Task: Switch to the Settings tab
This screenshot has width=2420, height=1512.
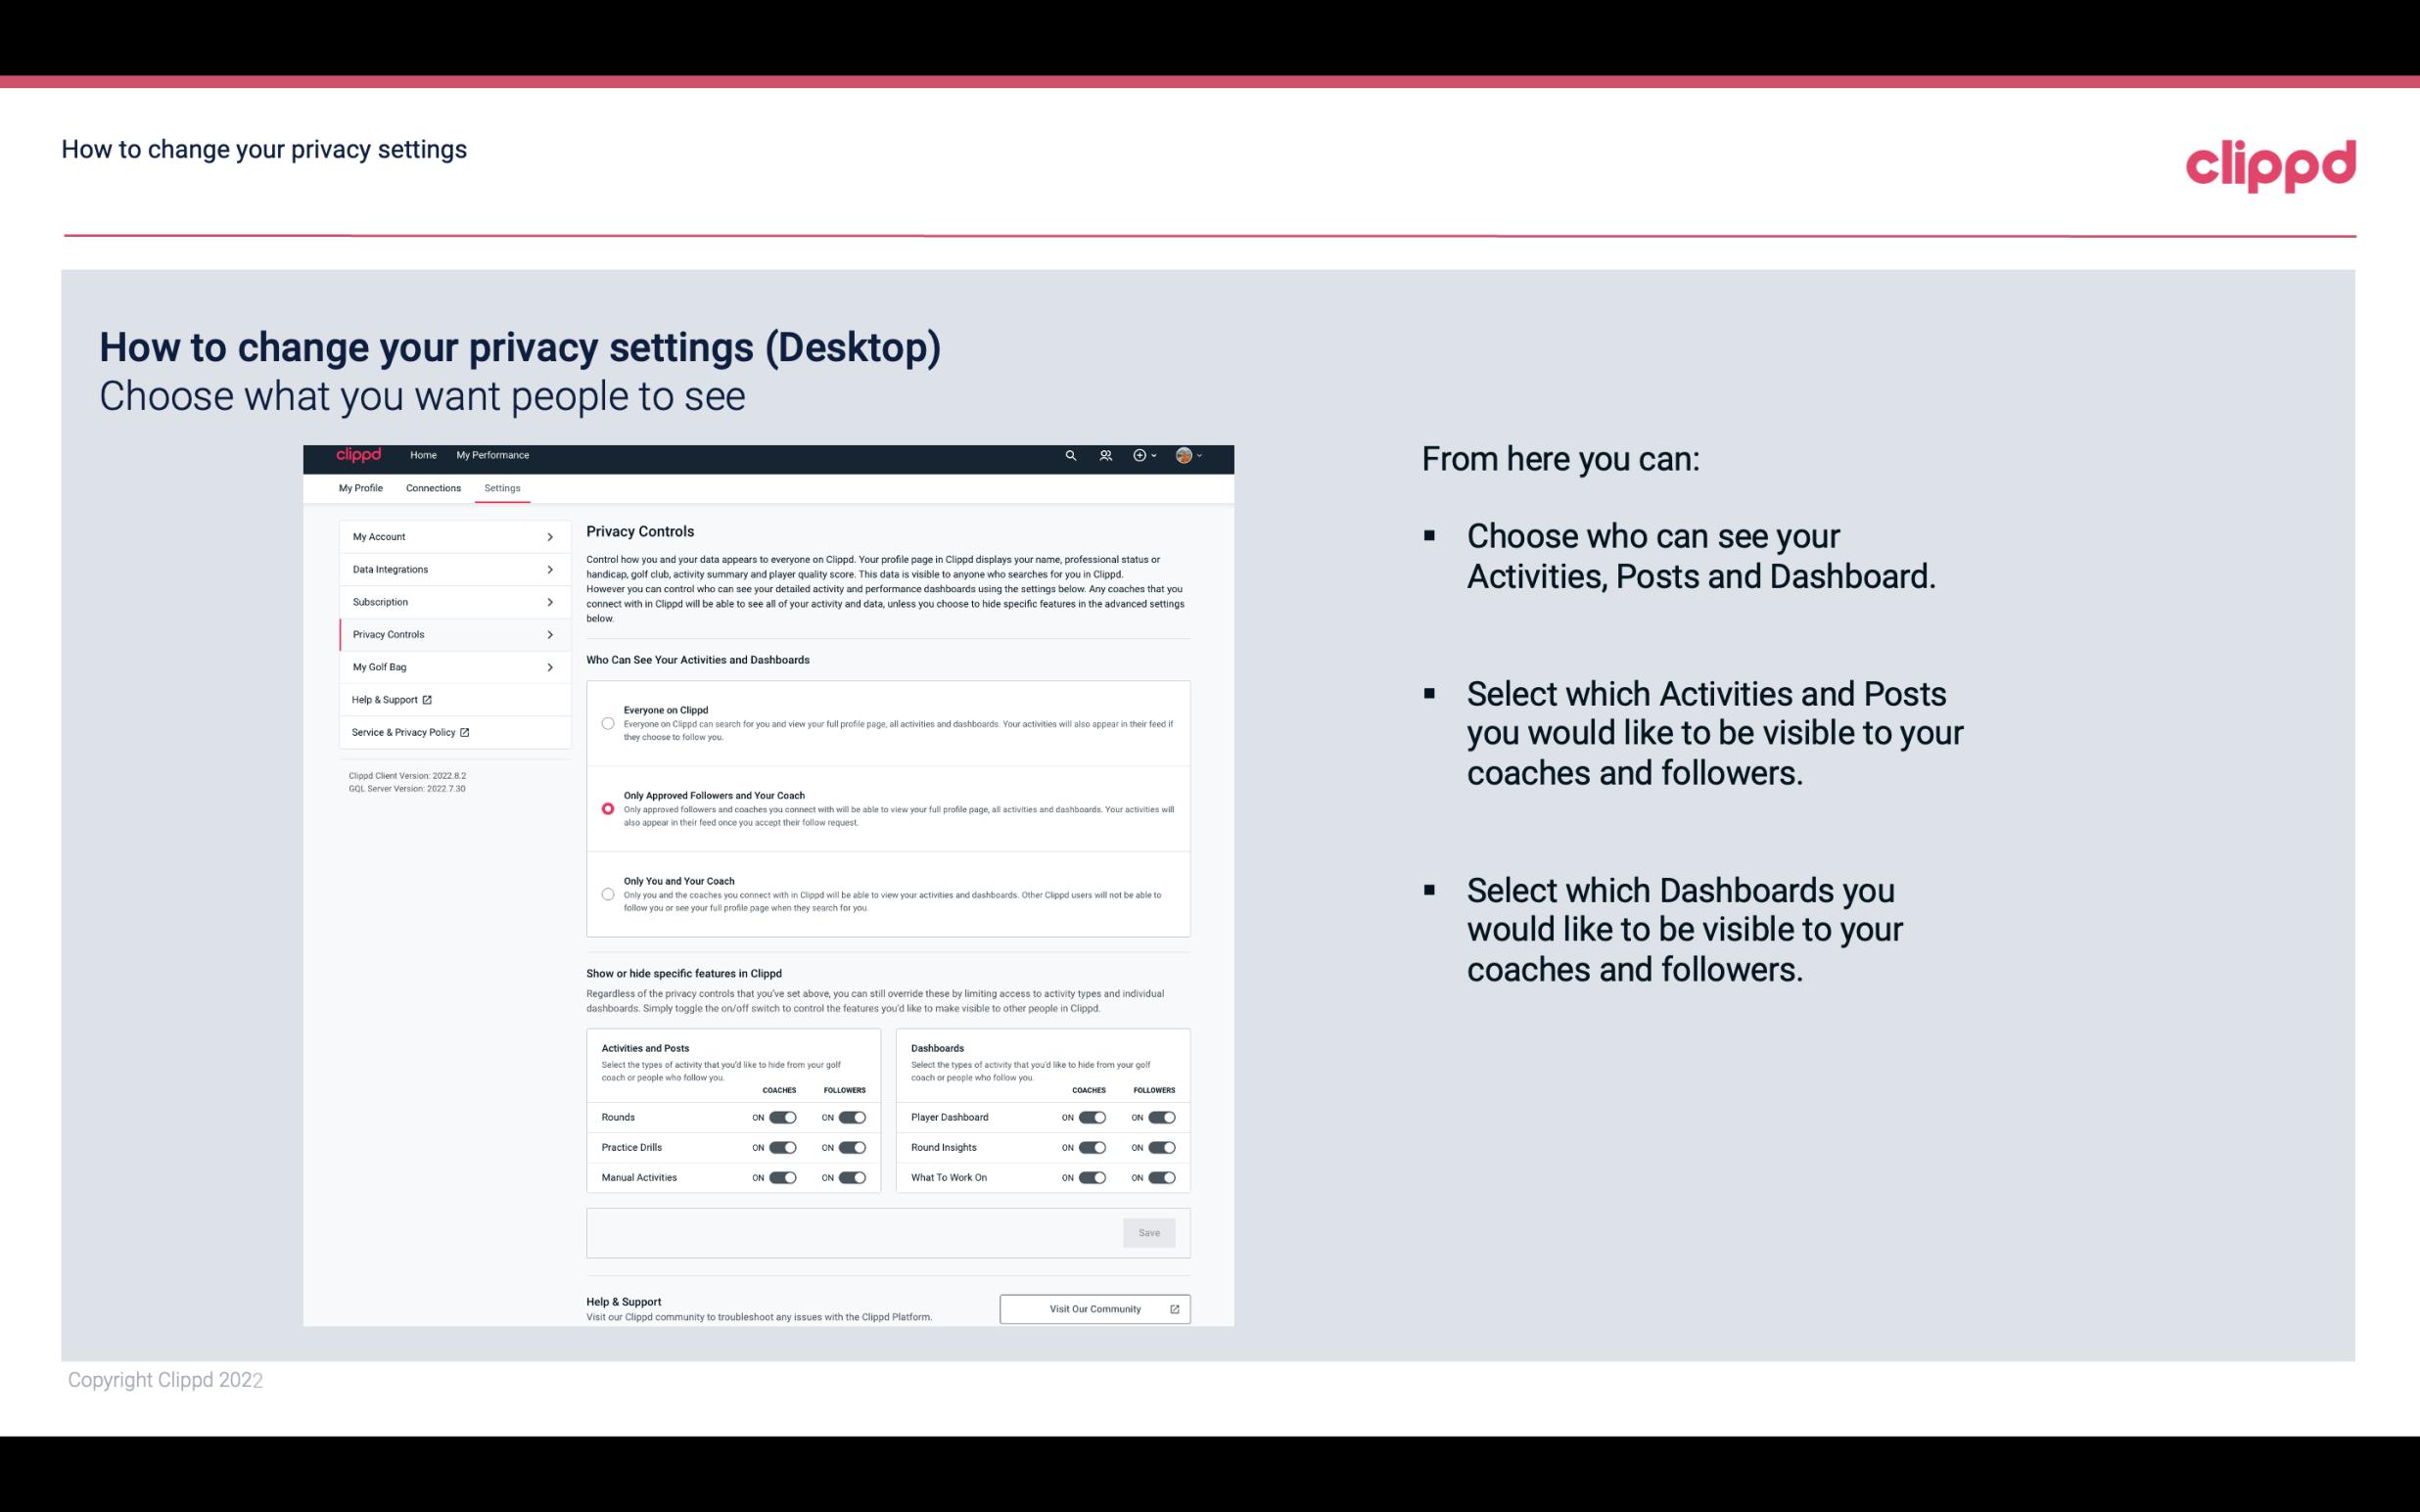Action: pyautogui.click(x=502, y=487)
